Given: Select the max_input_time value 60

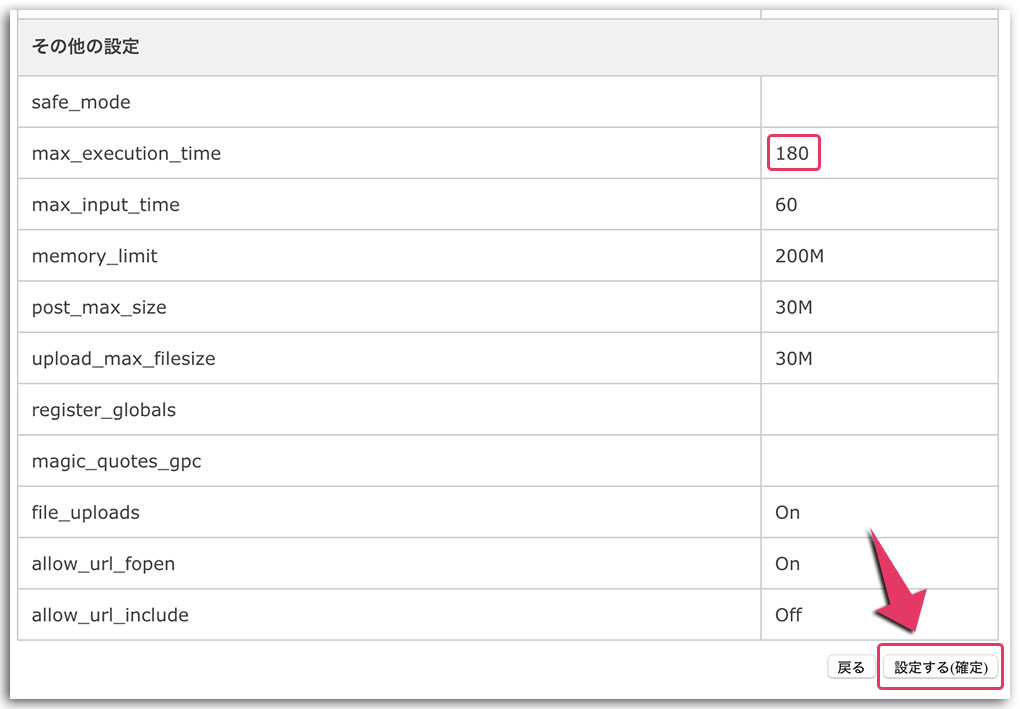Looking at the screenshot, I should click(x=786, y=205).
